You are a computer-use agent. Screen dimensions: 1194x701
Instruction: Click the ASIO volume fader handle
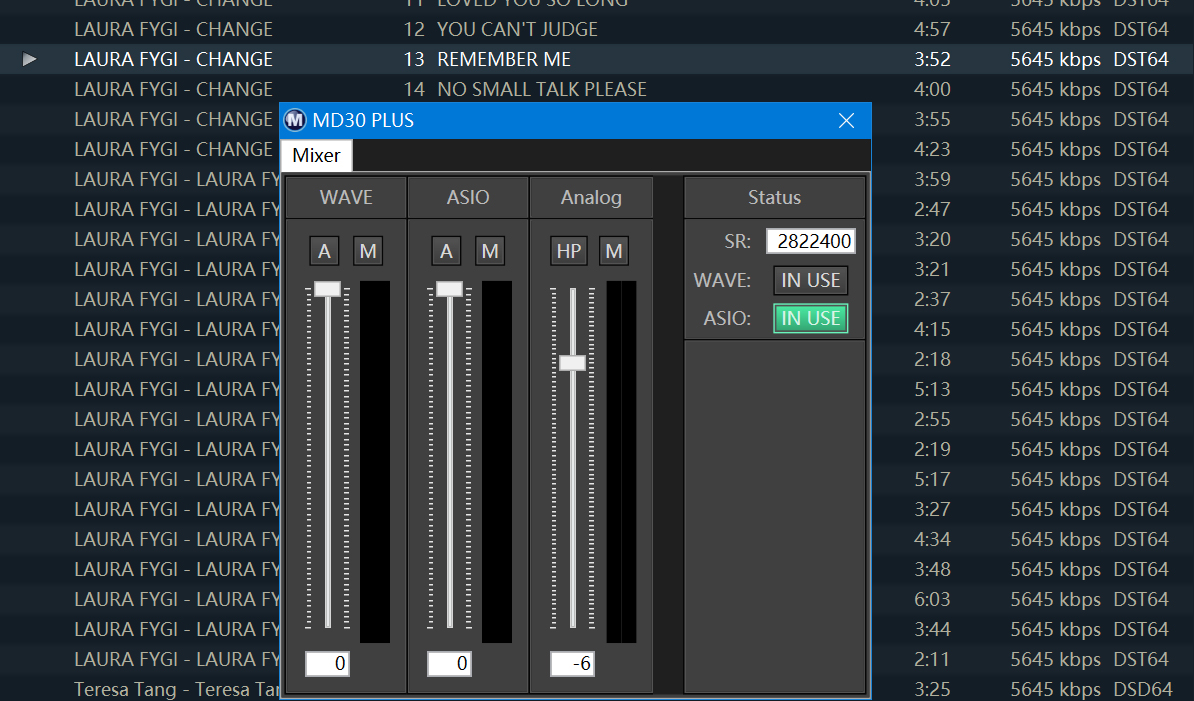click(x=449, y=289)
